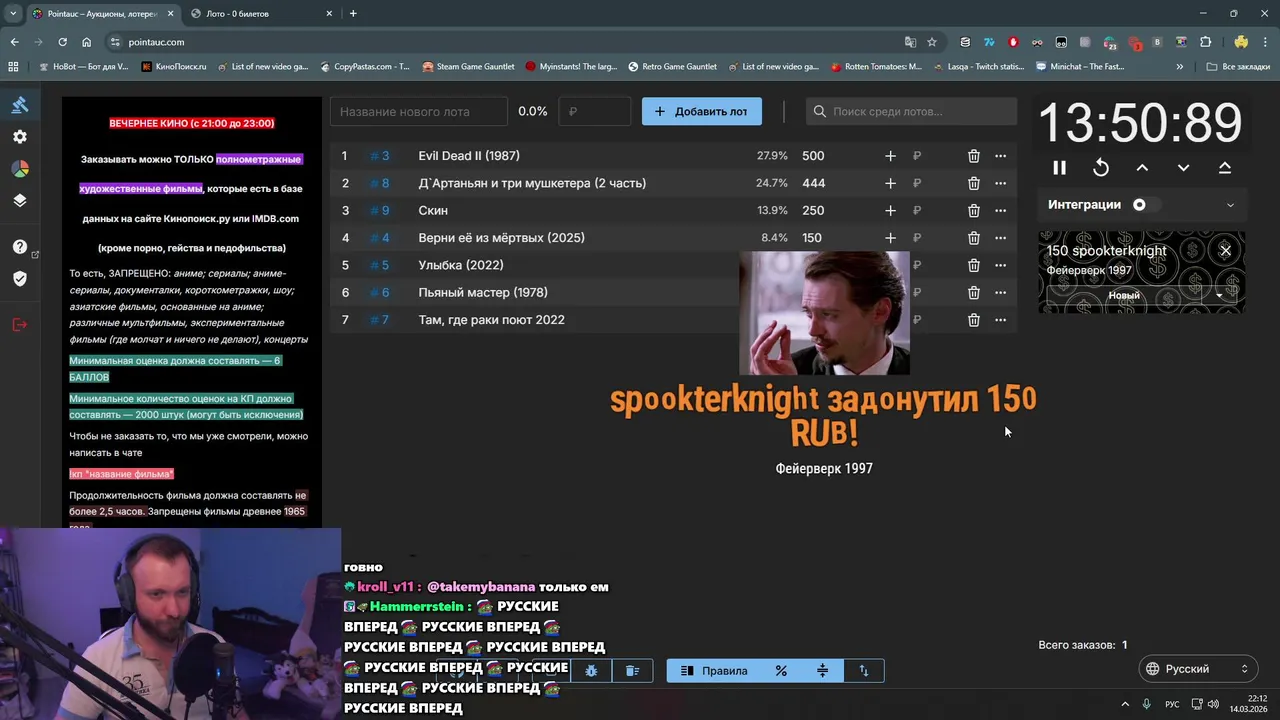Toggle the percent display button
The width and height of the screenshot is (1280, 720).
781,671
